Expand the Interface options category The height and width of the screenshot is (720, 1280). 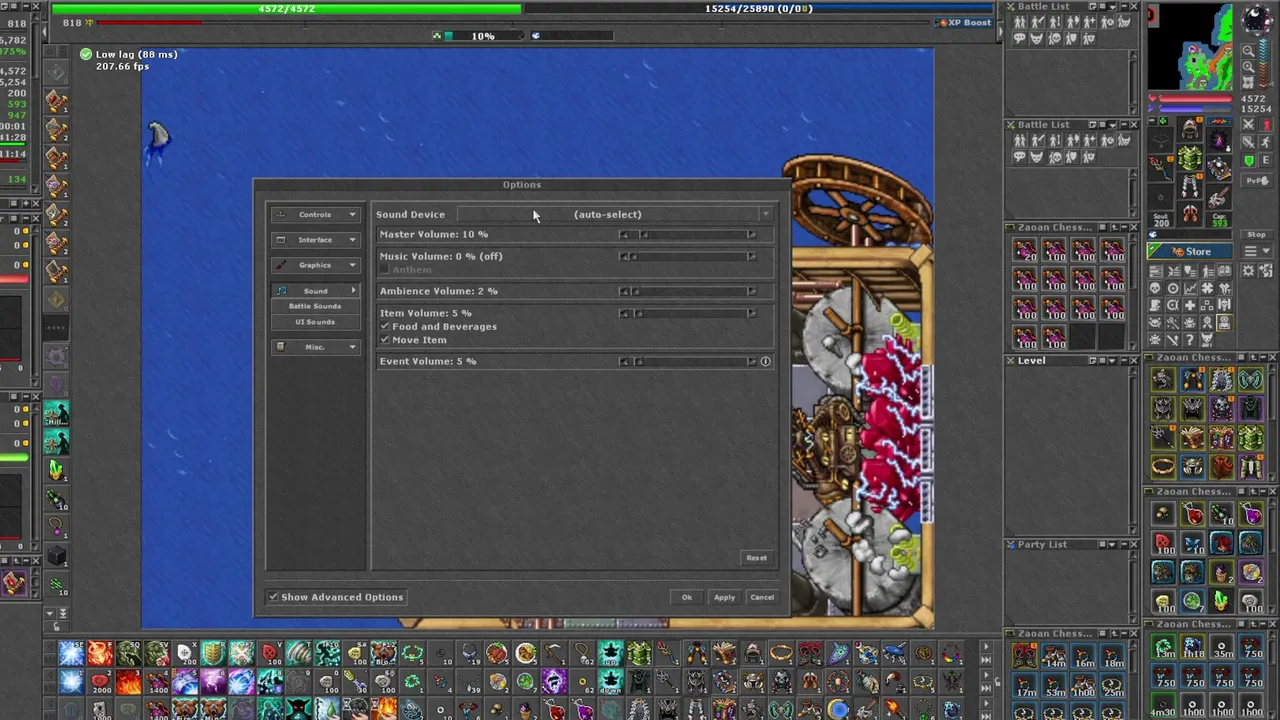(315, 240)
